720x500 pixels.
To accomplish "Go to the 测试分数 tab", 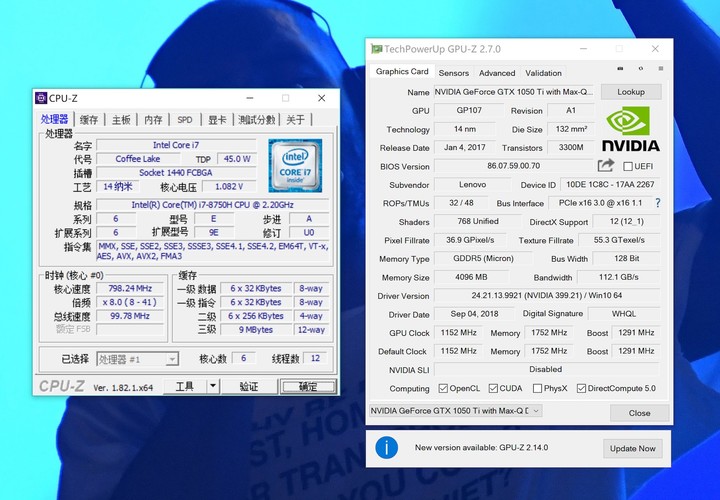I will (257, 120).
